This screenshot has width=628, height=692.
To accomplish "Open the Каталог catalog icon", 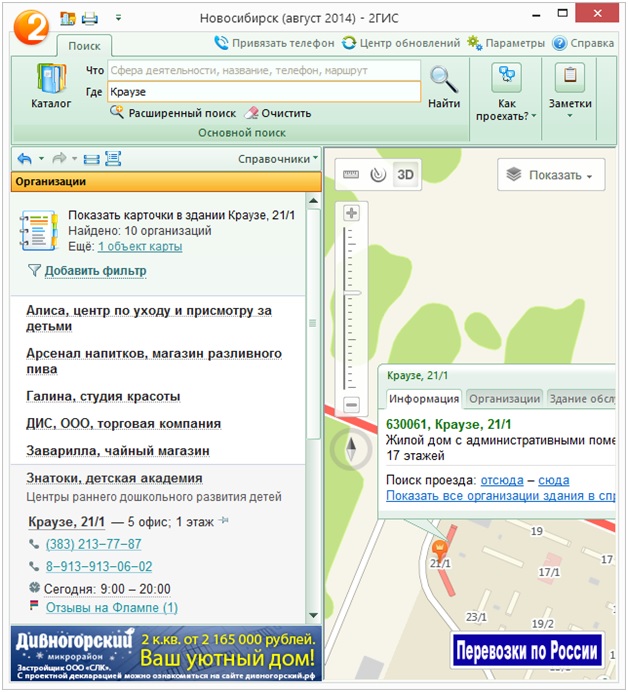I will click(51, 86).
